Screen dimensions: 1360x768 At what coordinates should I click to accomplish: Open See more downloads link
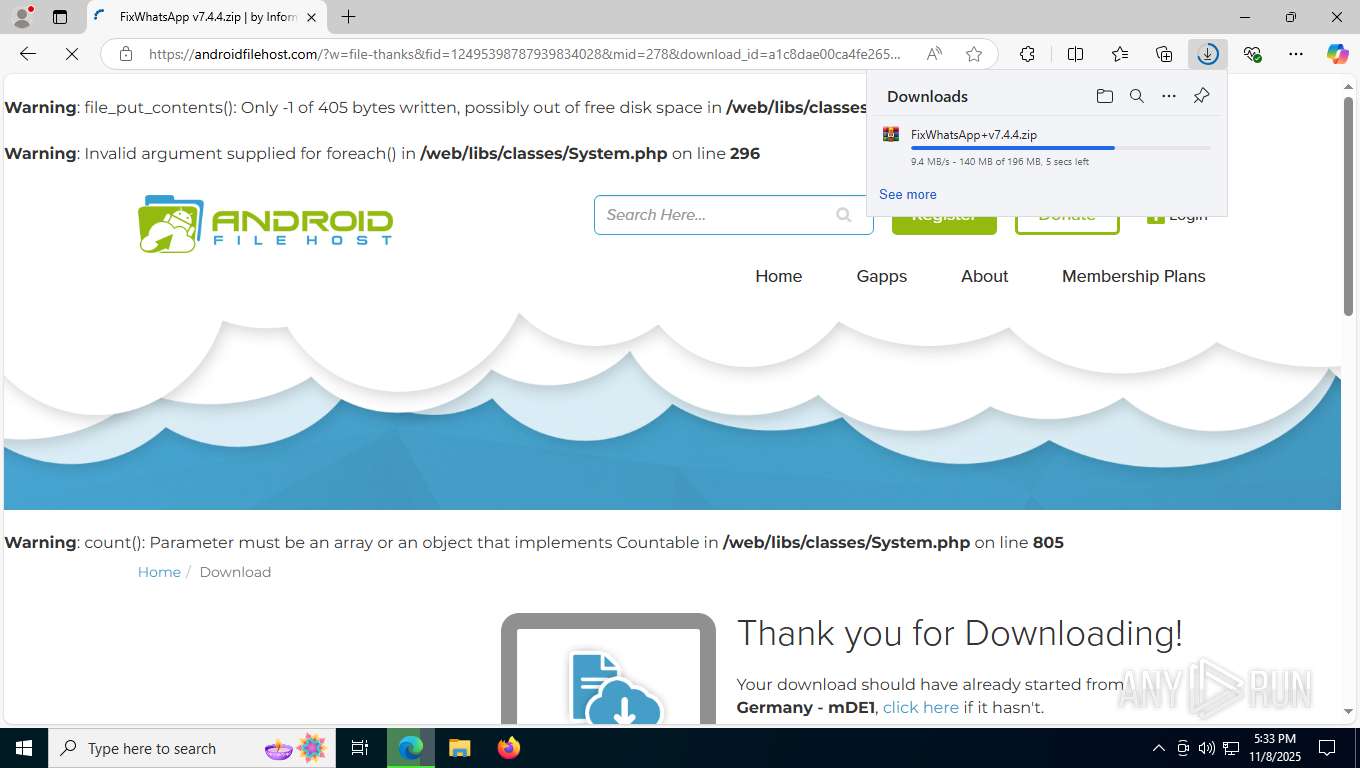coord(908,194)
